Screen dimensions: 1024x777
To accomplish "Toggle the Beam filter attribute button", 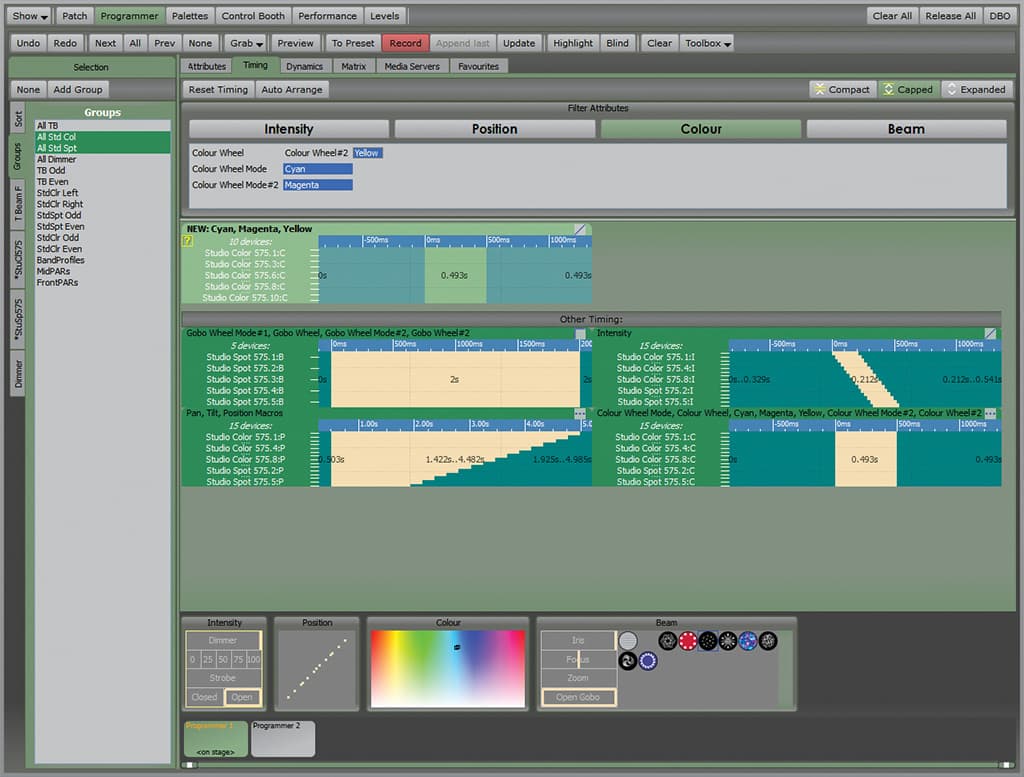I will (906, 129).
